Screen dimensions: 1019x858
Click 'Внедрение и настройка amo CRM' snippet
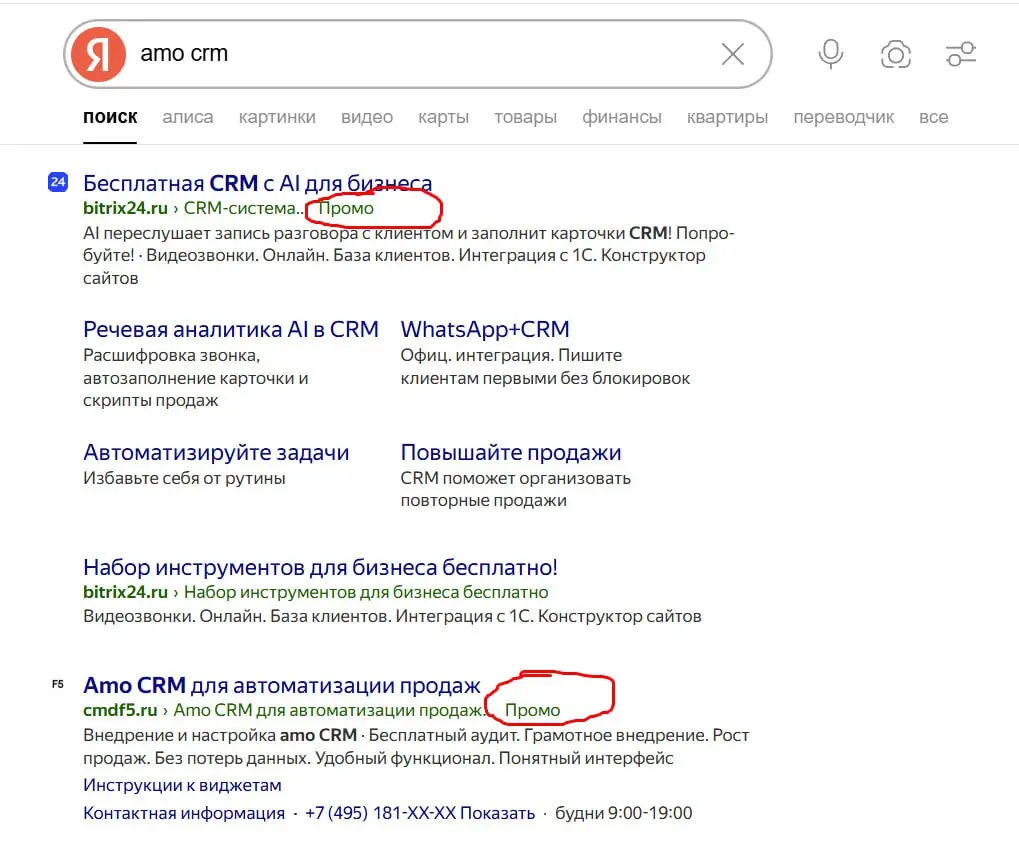pyautogui.click(x=220, y=735)
